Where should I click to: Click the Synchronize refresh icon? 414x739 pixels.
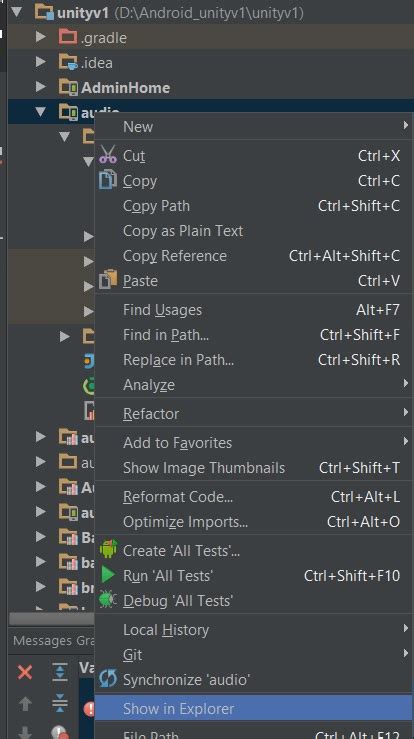coord(108,679)
